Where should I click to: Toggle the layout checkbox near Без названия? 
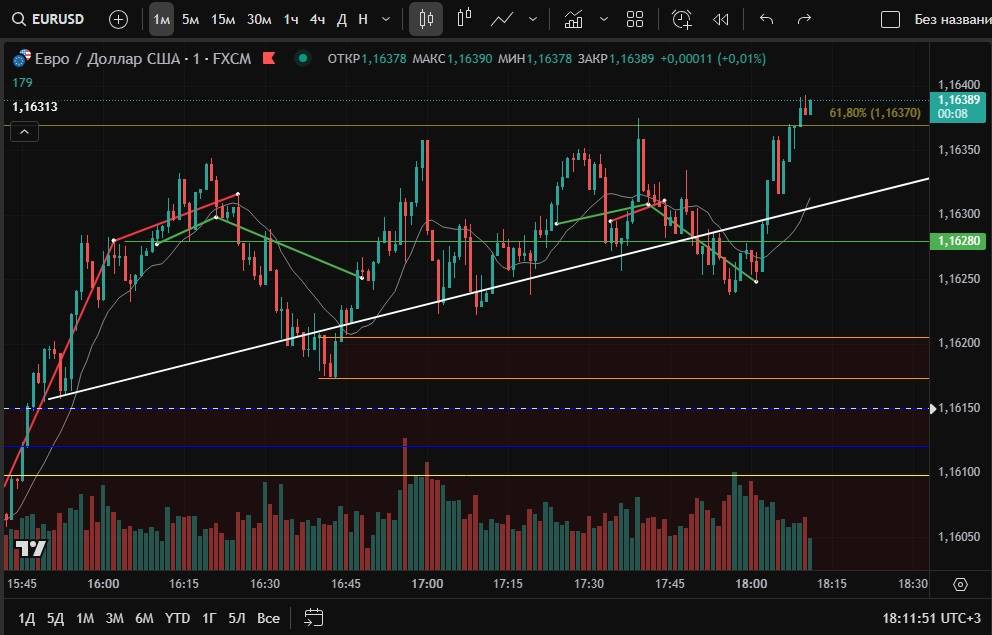click(890, 19)
